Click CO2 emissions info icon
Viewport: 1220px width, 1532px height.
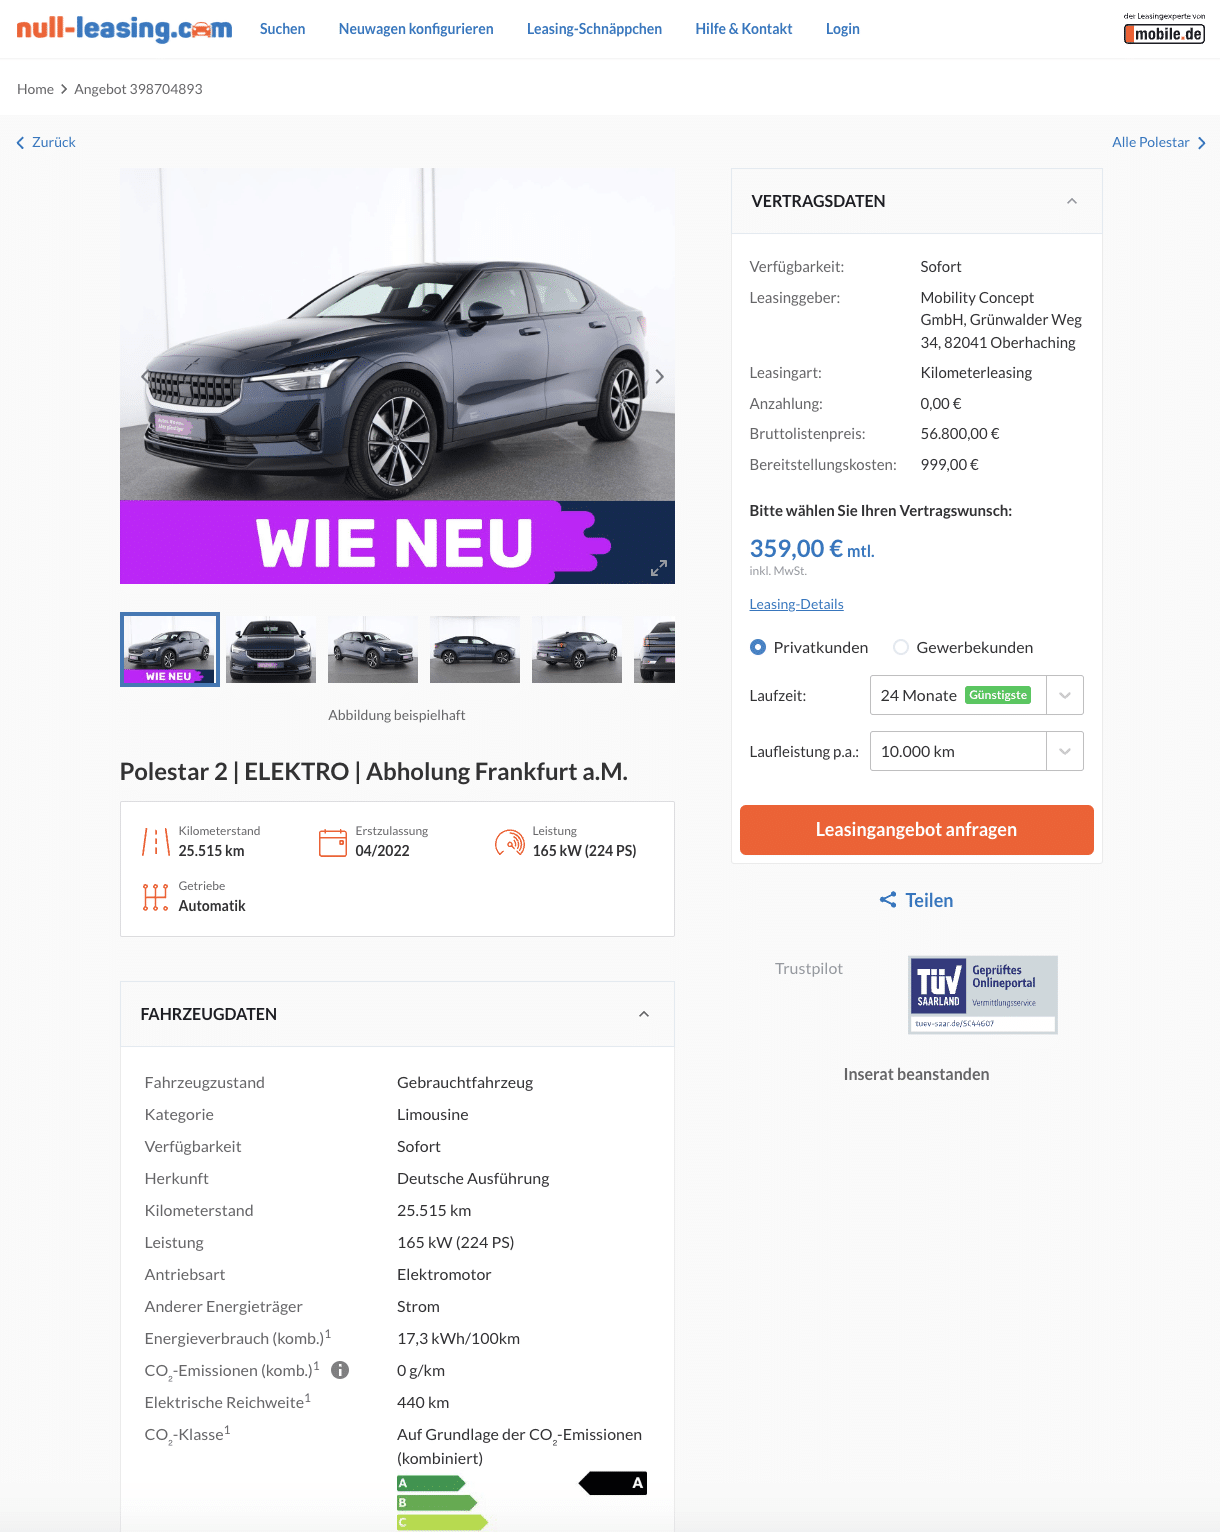point(340,1370)
